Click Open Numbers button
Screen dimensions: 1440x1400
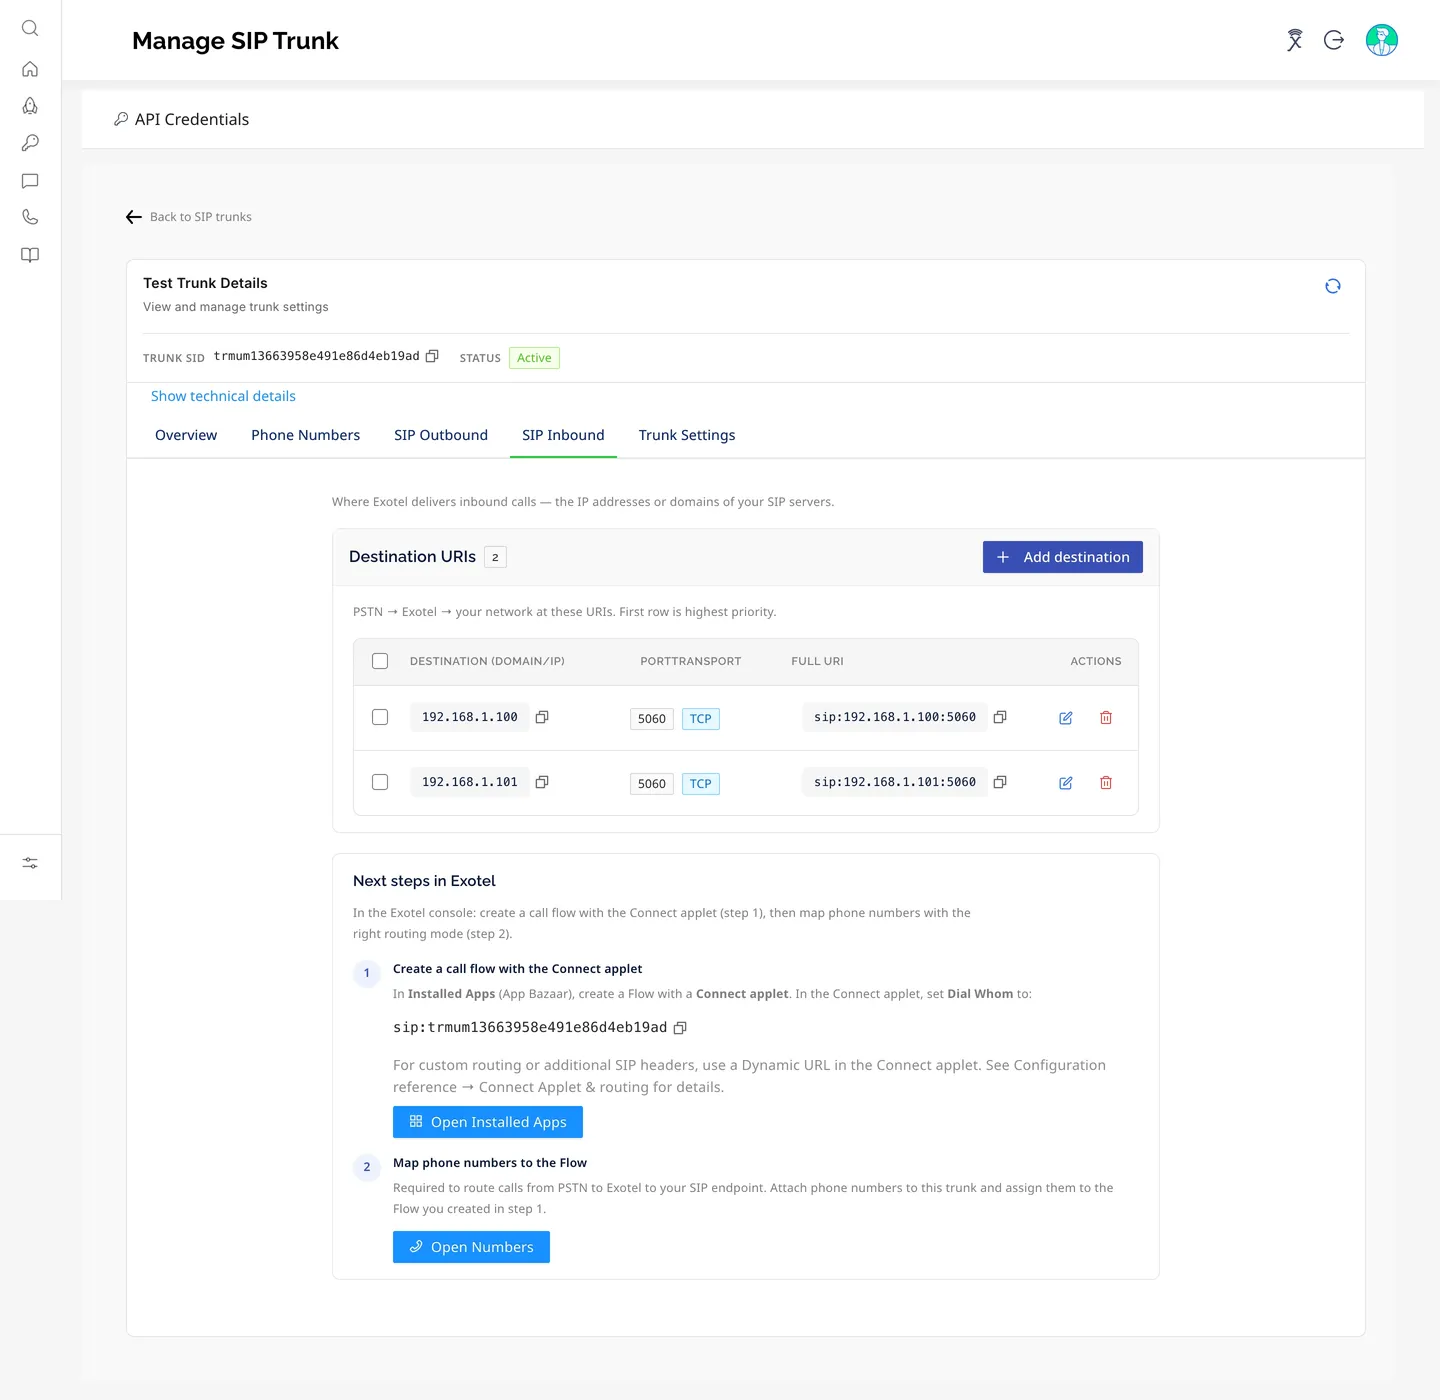[x=471, y=1247]
